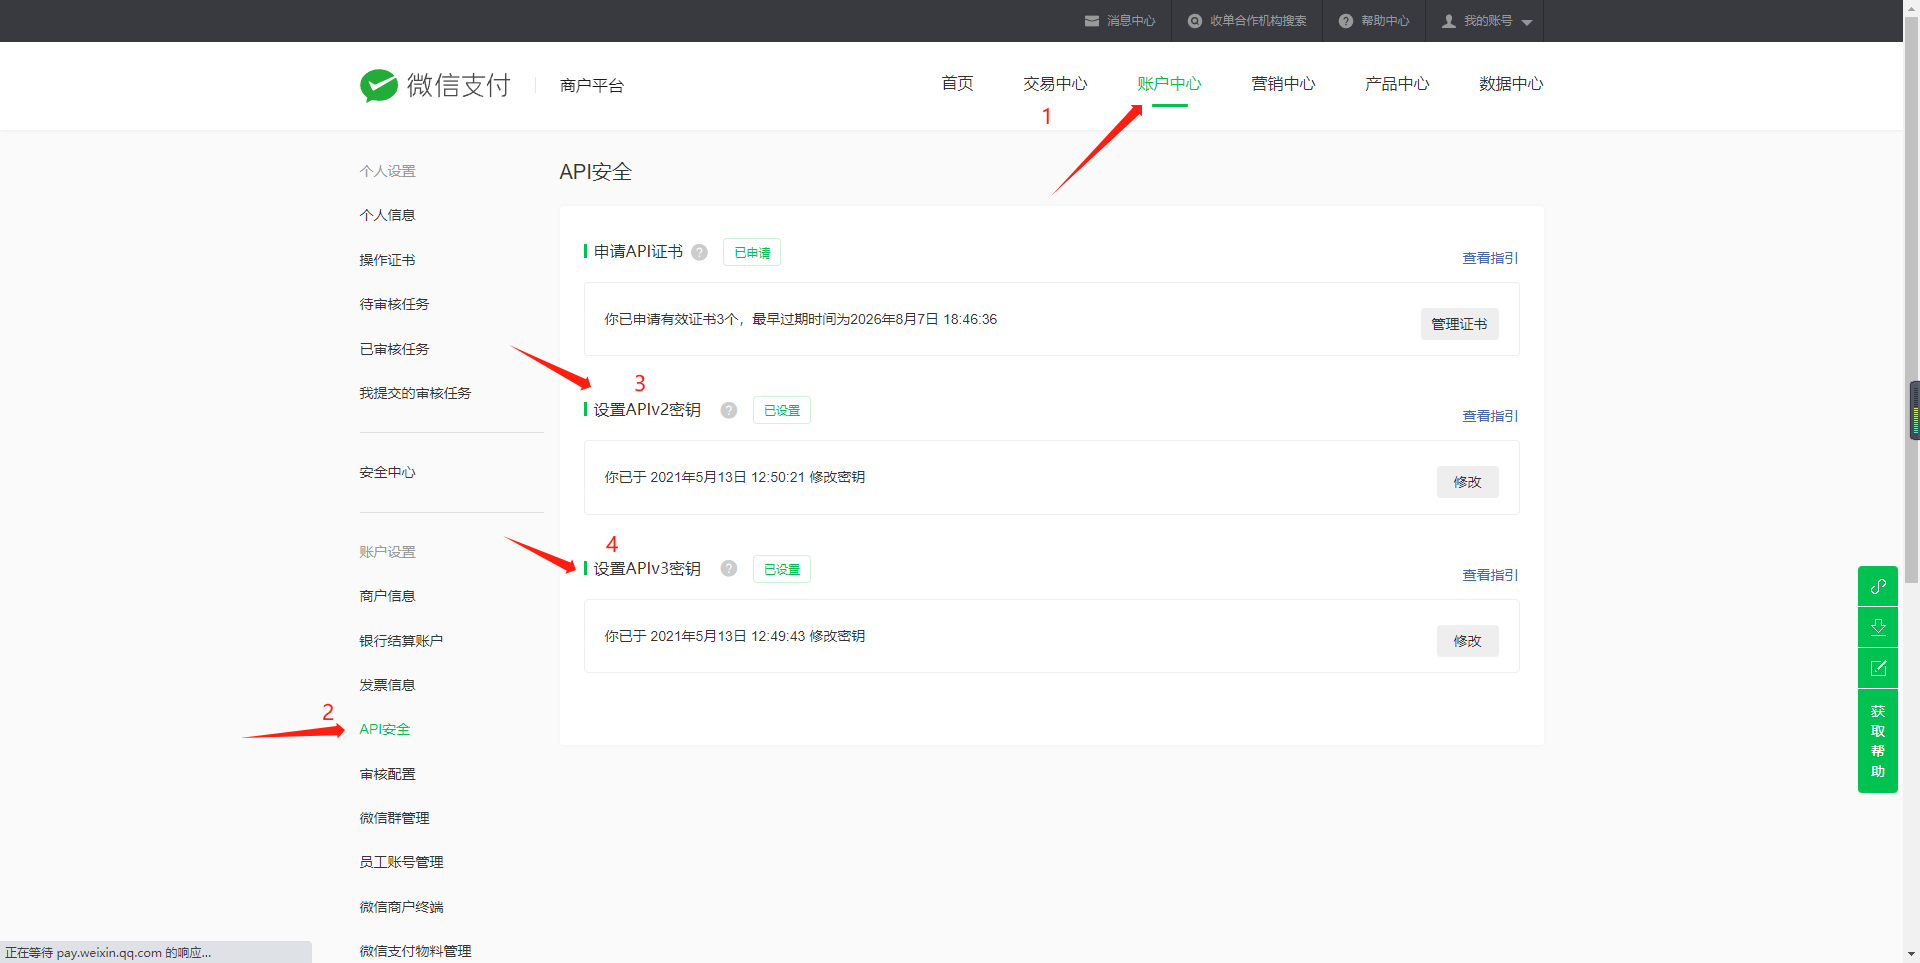Click the green edit-note icon in floating sidebar

1878,668
